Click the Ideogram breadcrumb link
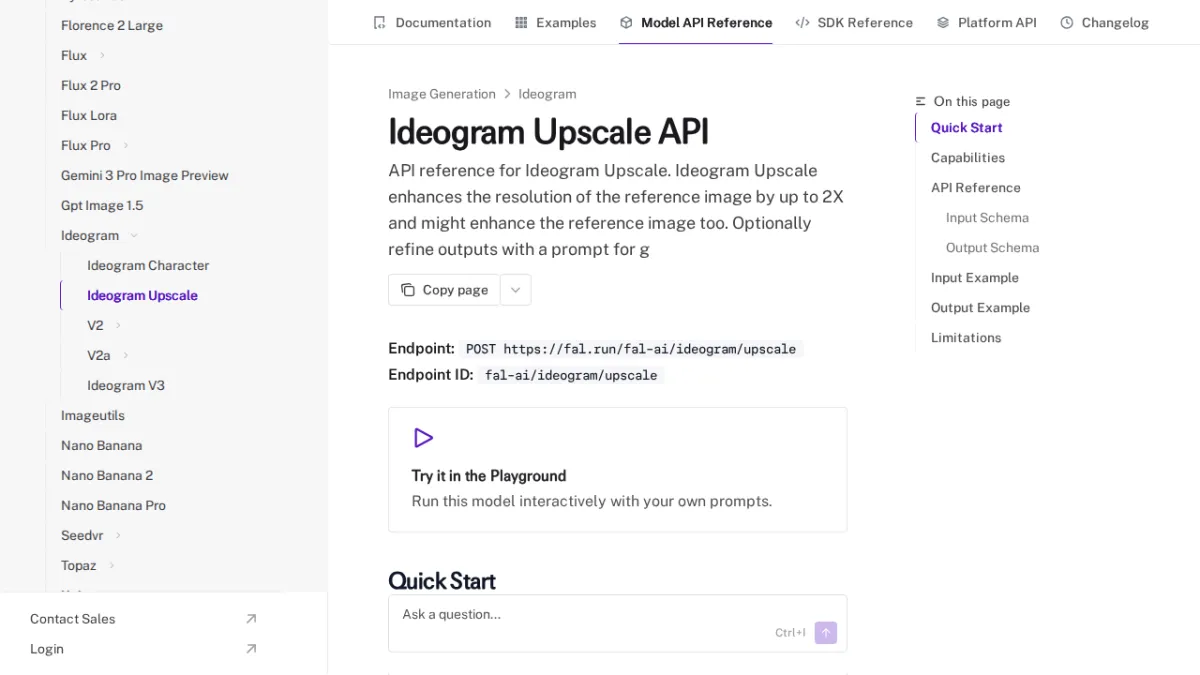The height and width of the screenshot is (675, 1200). tap(547, 94)
